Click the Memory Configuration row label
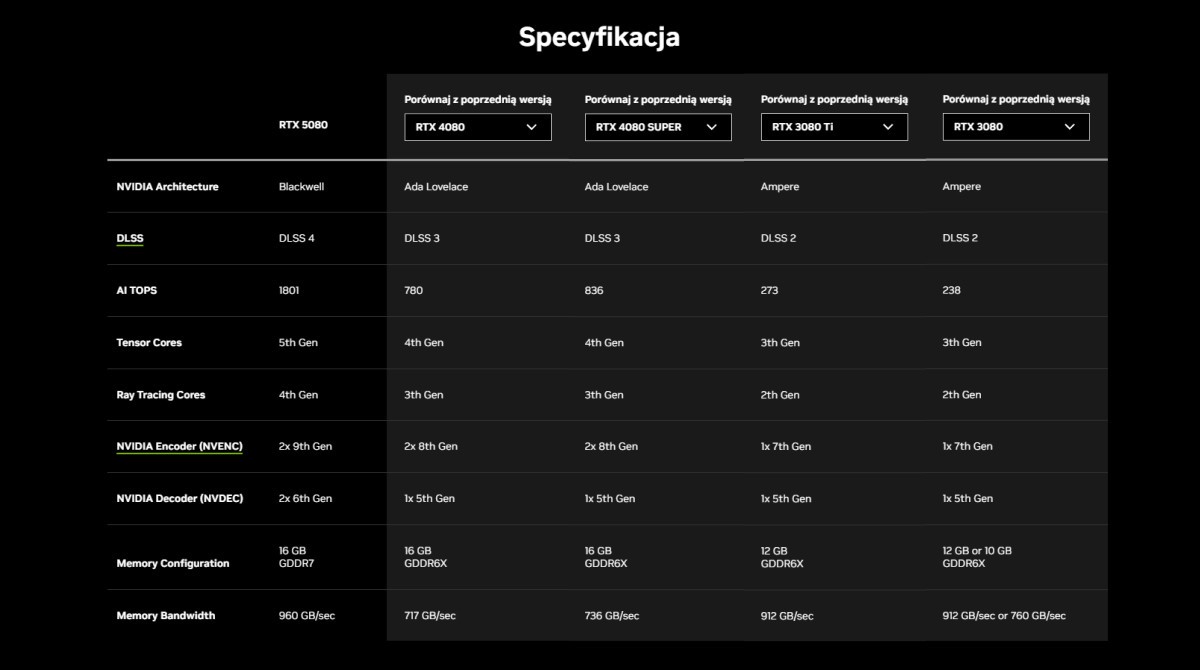 pos(172,563)
